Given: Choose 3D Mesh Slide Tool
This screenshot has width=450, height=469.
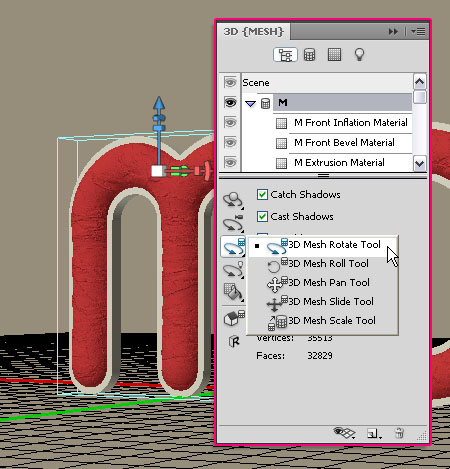Looking at the screenshot, I should 323,302.
